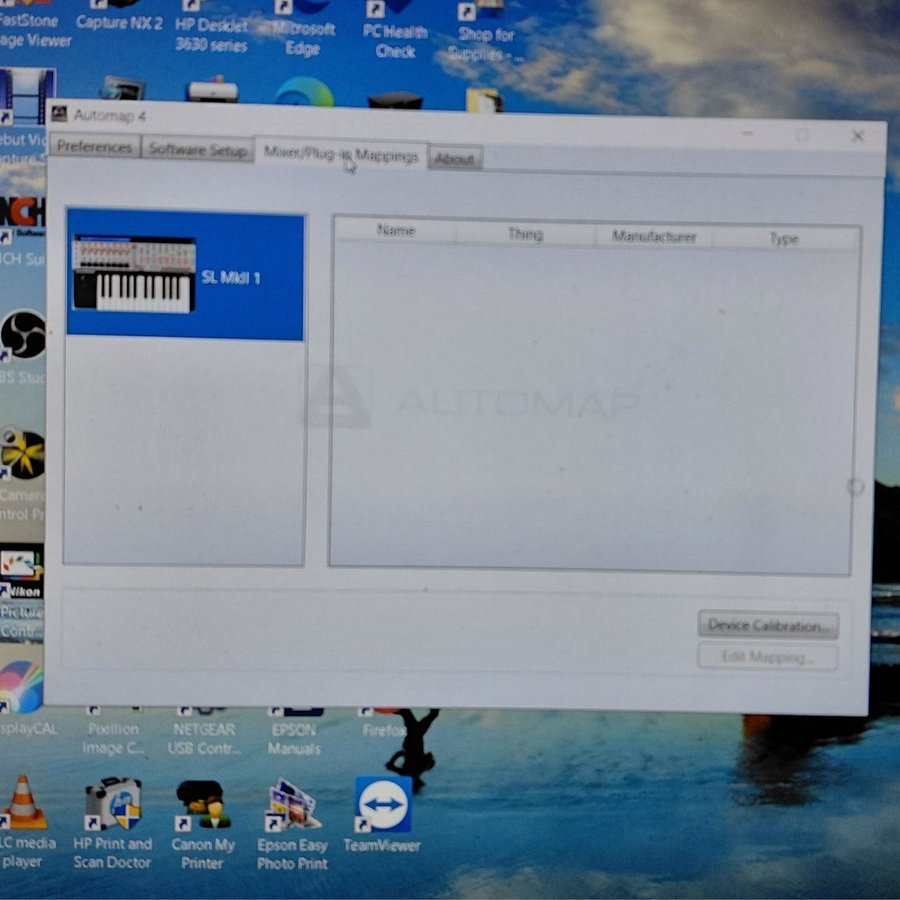Click the Device Calibration button
Viewport: 900px width, 900px height.
click(x=767, y=625)
